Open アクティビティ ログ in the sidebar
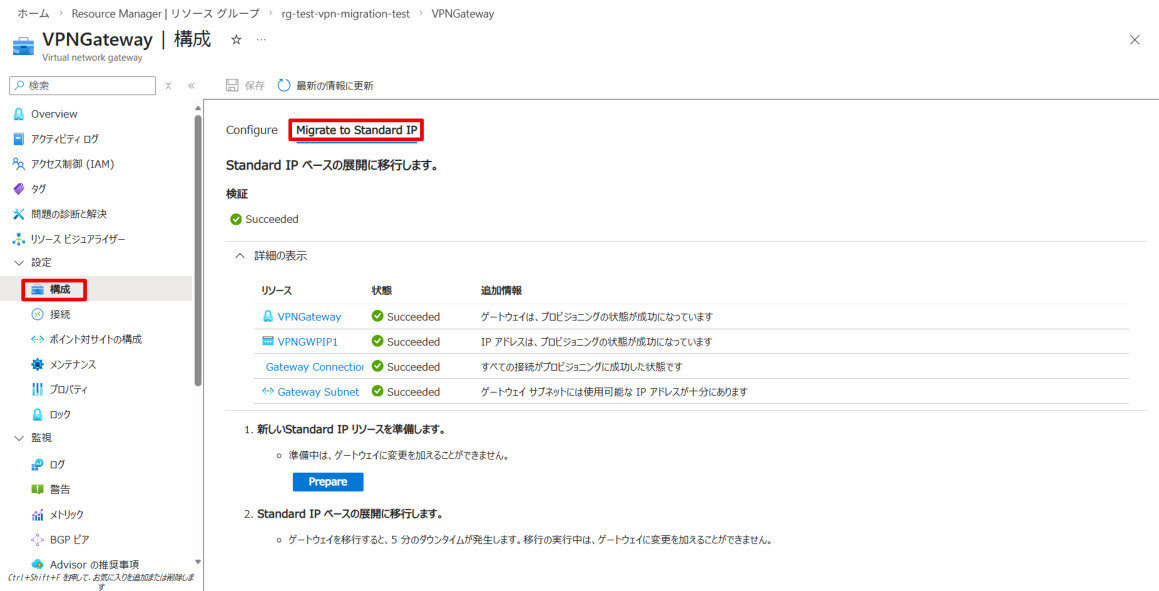 (x=64, y=139)
